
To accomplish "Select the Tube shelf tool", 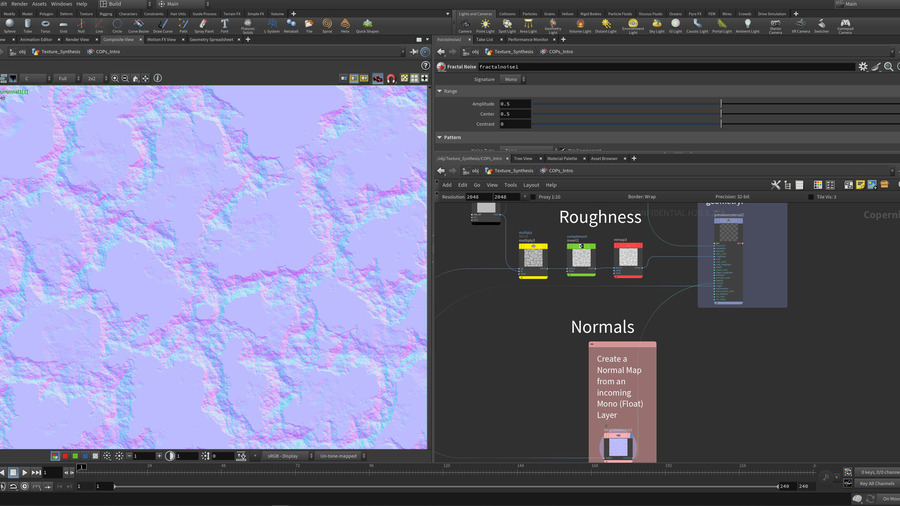I will [x=28, y=25].
